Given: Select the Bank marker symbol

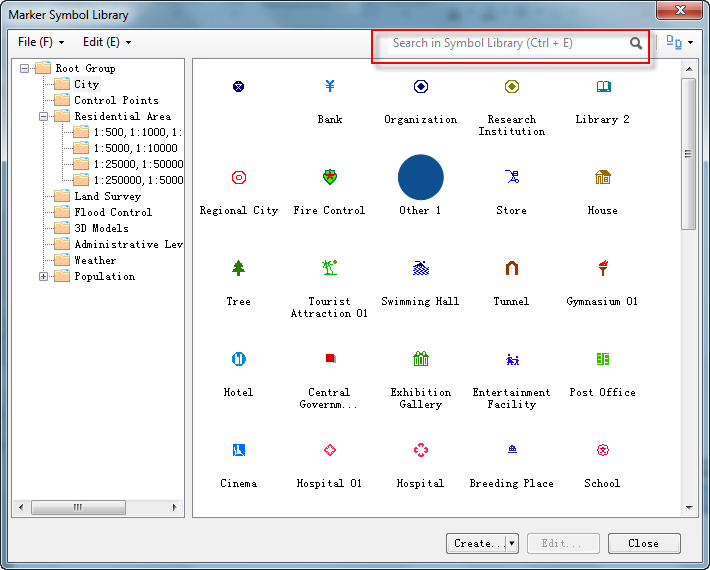Looking at the screenshot, I should [x=329, y=87].
